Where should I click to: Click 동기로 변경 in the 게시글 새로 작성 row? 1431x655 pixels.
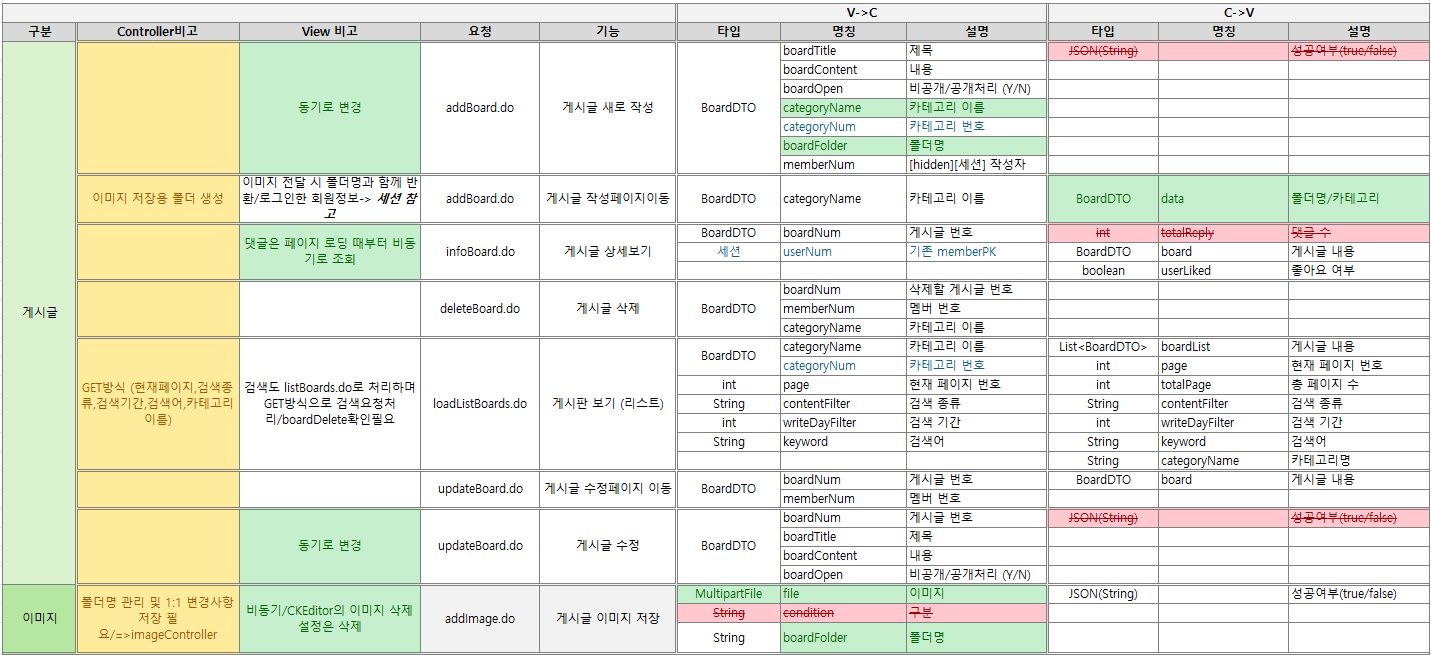pyautogui.click(x=329, y=108)
